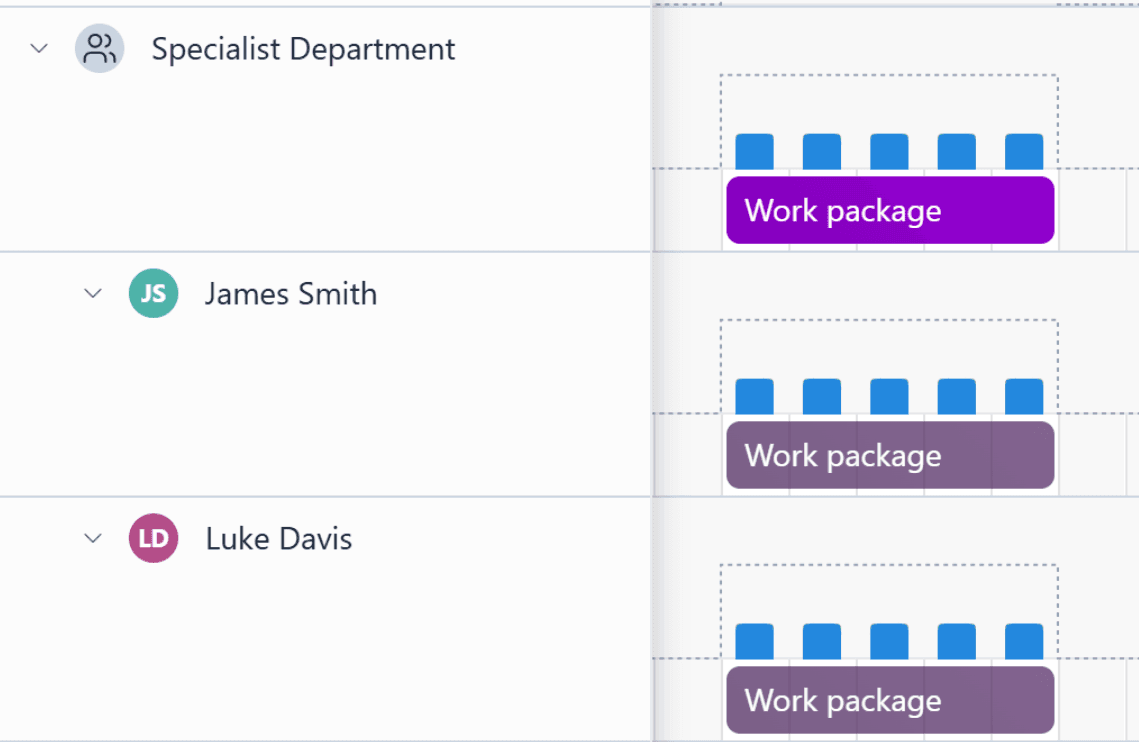Click second blue capacity block for Luke Davis

click(822, 642)
